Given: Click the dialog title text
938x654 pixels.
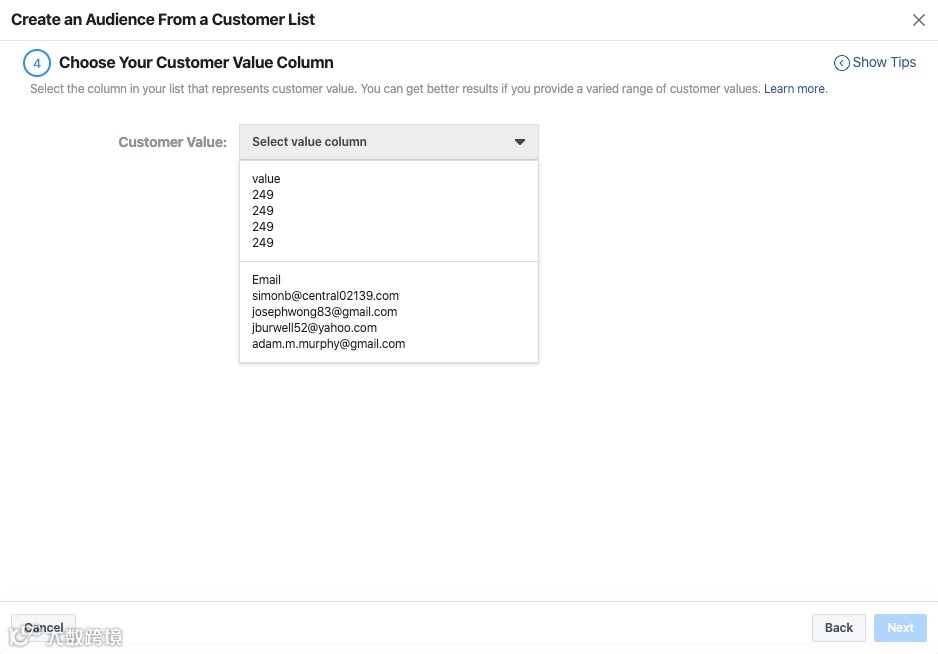Looking at the screenshot, I should 163,19.
